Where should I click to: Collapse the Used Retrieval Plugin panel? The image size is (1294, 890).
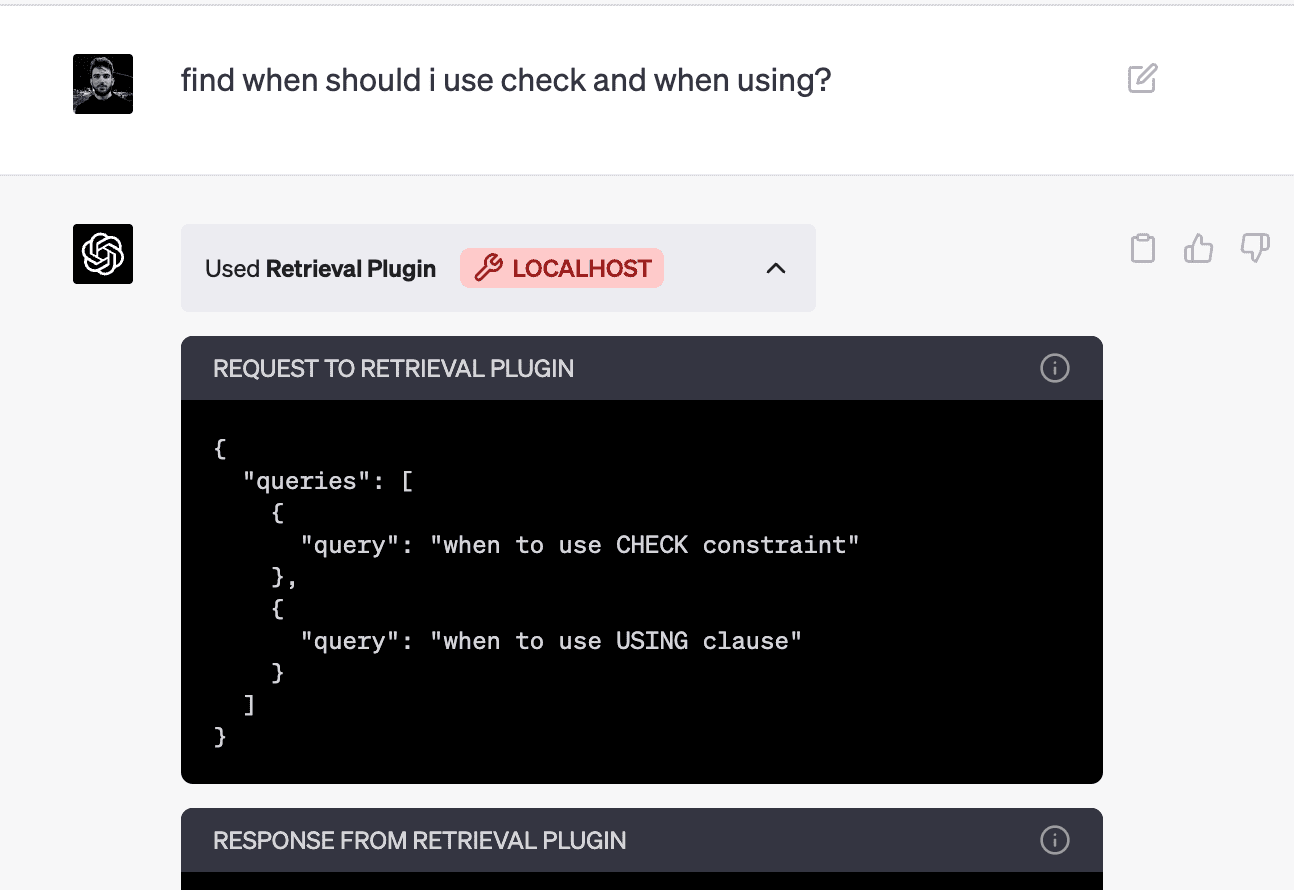click(x=776, y=268)
